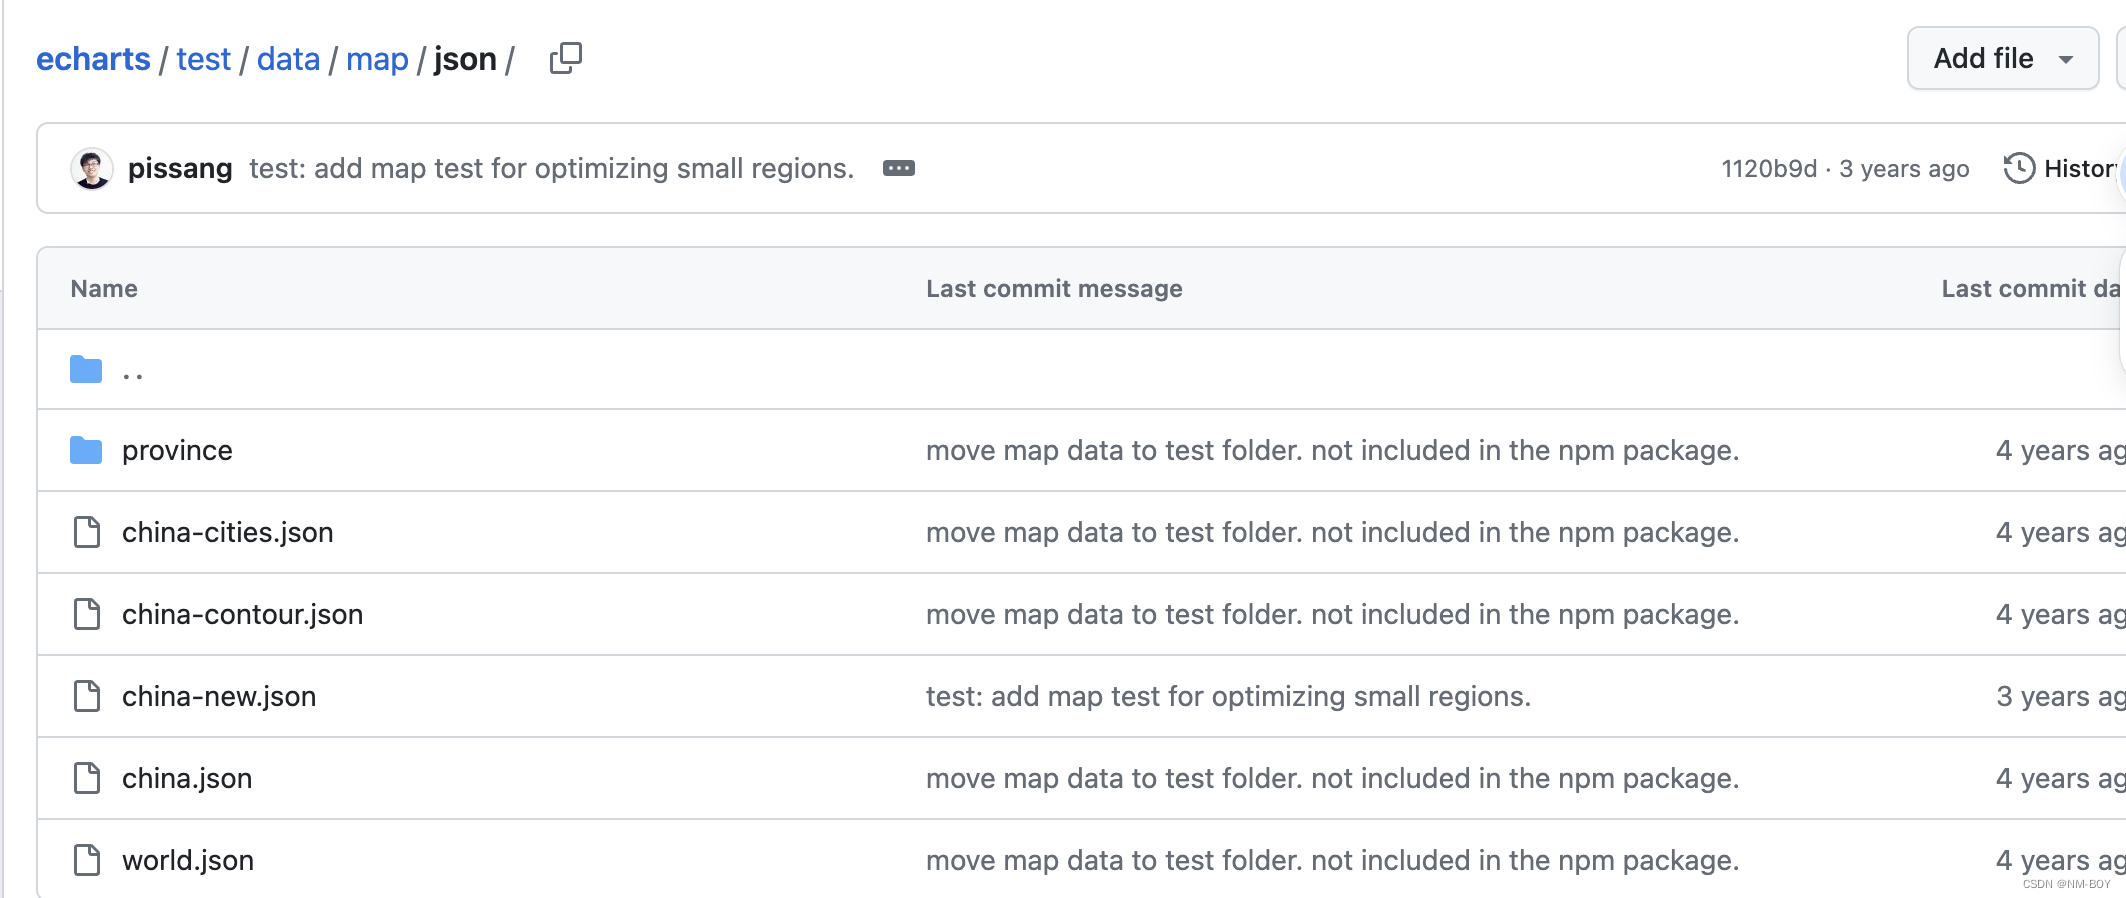
Task: Go to the data folder breadcrumb
Action: click(288, 59)
